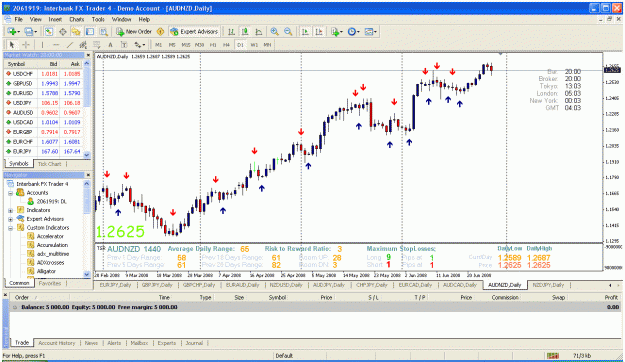Viewport: 625px width, 362px height.
Task: Toggle the Navigator window icon
Action: 76,31
